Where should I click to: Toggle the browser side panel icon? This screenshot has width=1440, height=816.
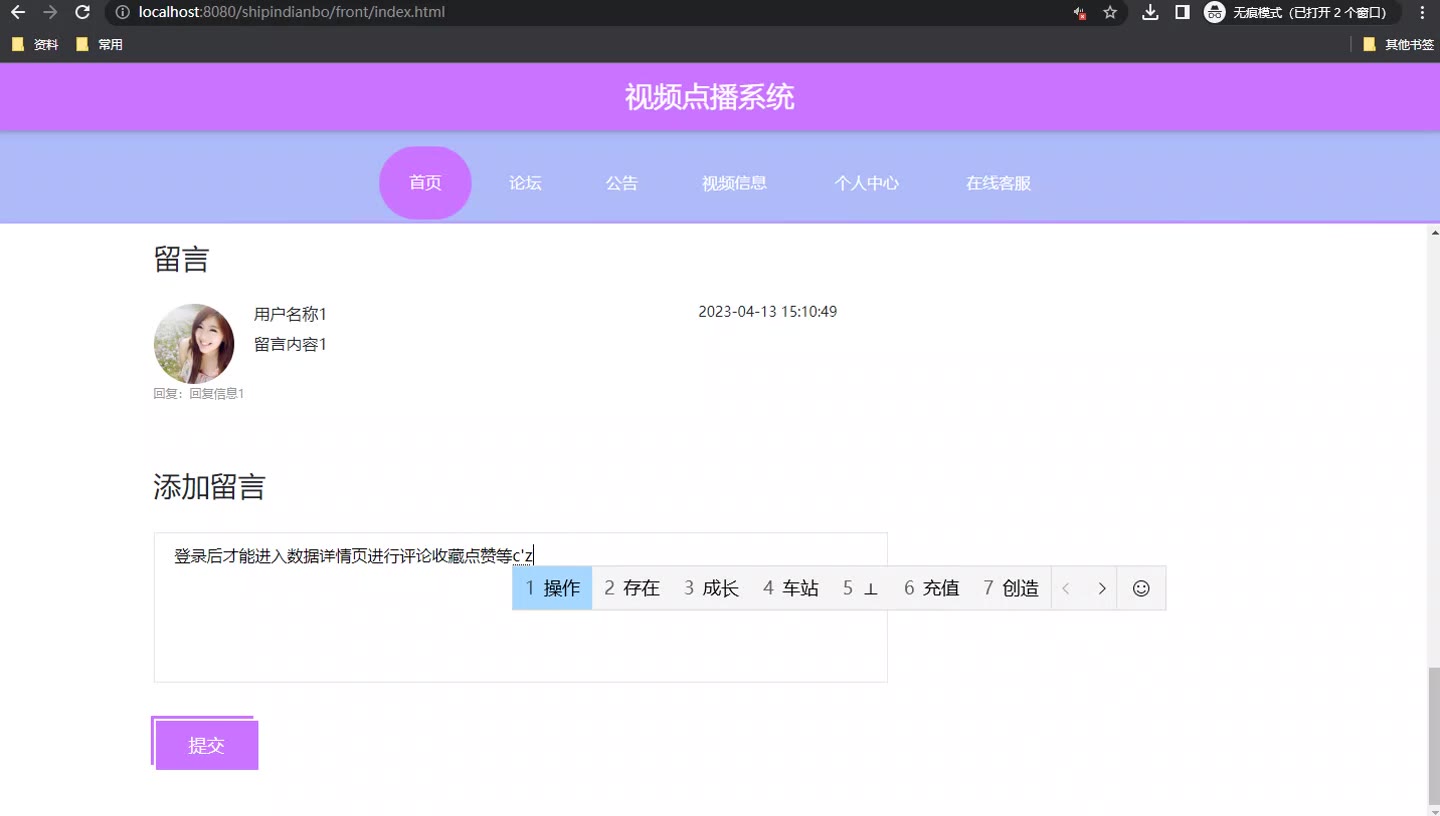tap(1182, 13)
